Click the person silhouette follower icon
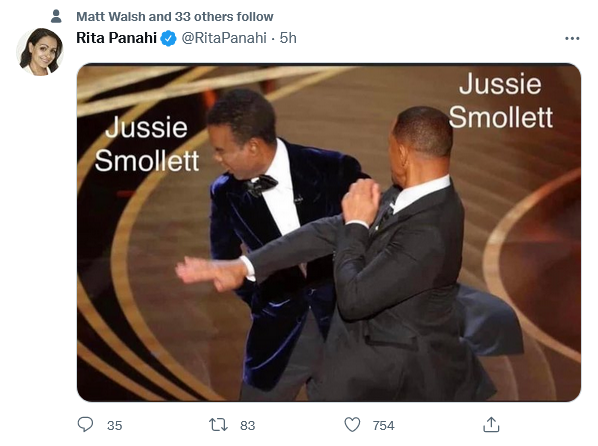The height and width of the screenshot is (446, 598). coord(56,16)
